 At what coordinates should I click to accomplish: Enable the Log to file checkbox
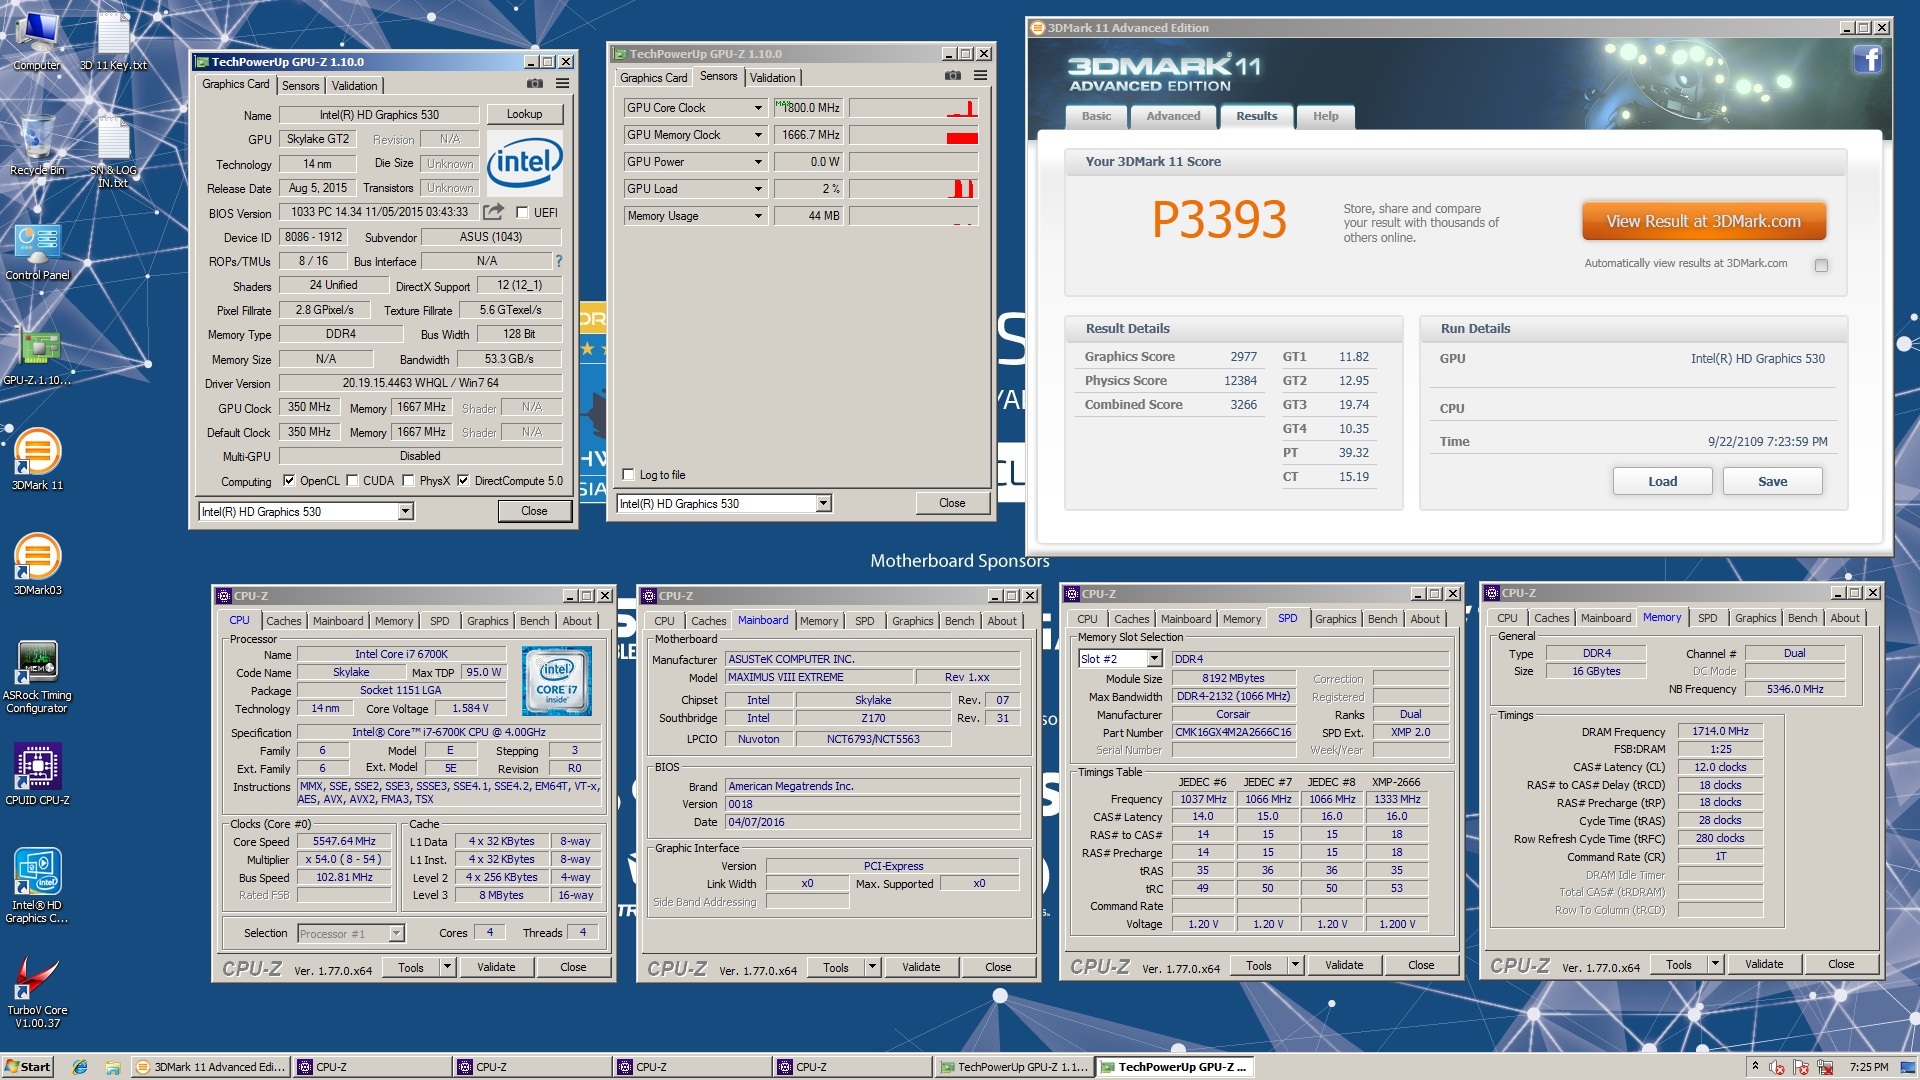[628, 475]
